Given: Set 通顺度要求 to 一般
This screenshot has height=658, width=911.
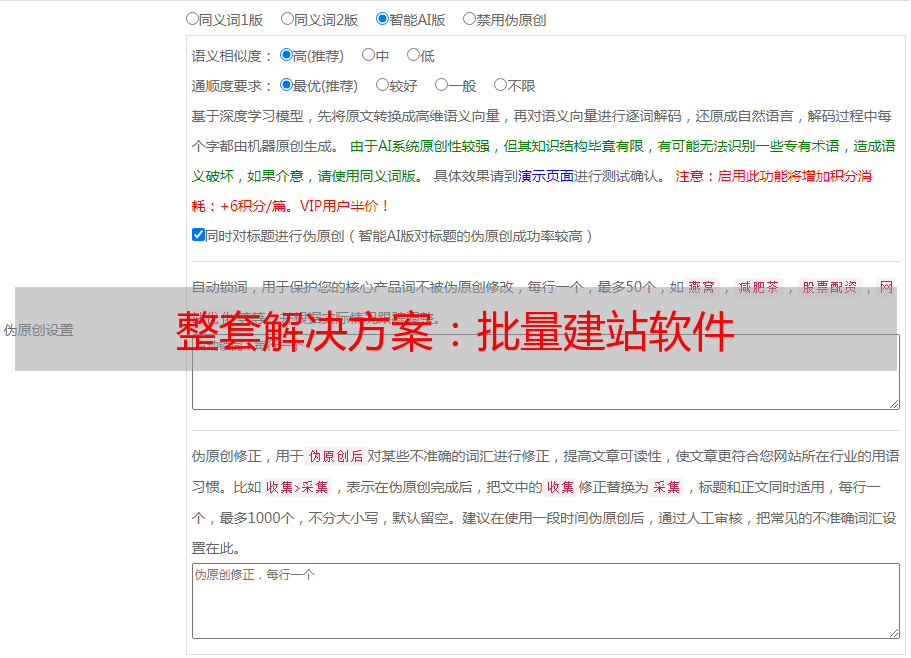Looking at the screenshot, I should (x=441, y=86).
